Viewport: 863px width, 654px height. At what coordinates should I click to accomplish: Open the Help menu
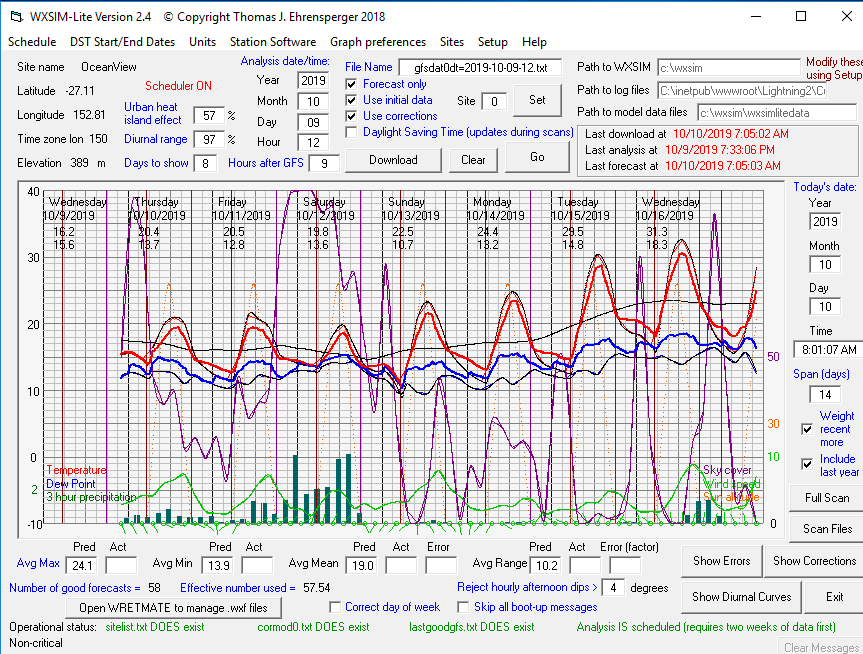[x=534, y=42]
